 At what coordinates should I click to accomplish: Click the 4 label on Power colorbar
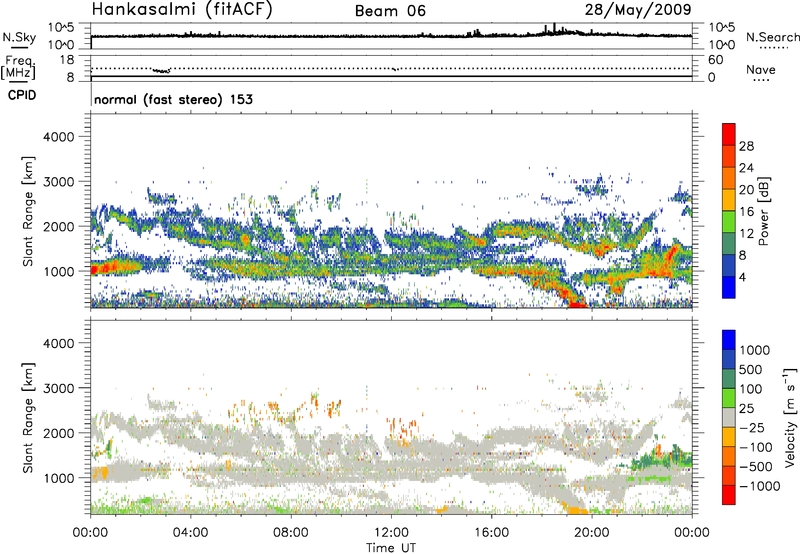point(743,277)
